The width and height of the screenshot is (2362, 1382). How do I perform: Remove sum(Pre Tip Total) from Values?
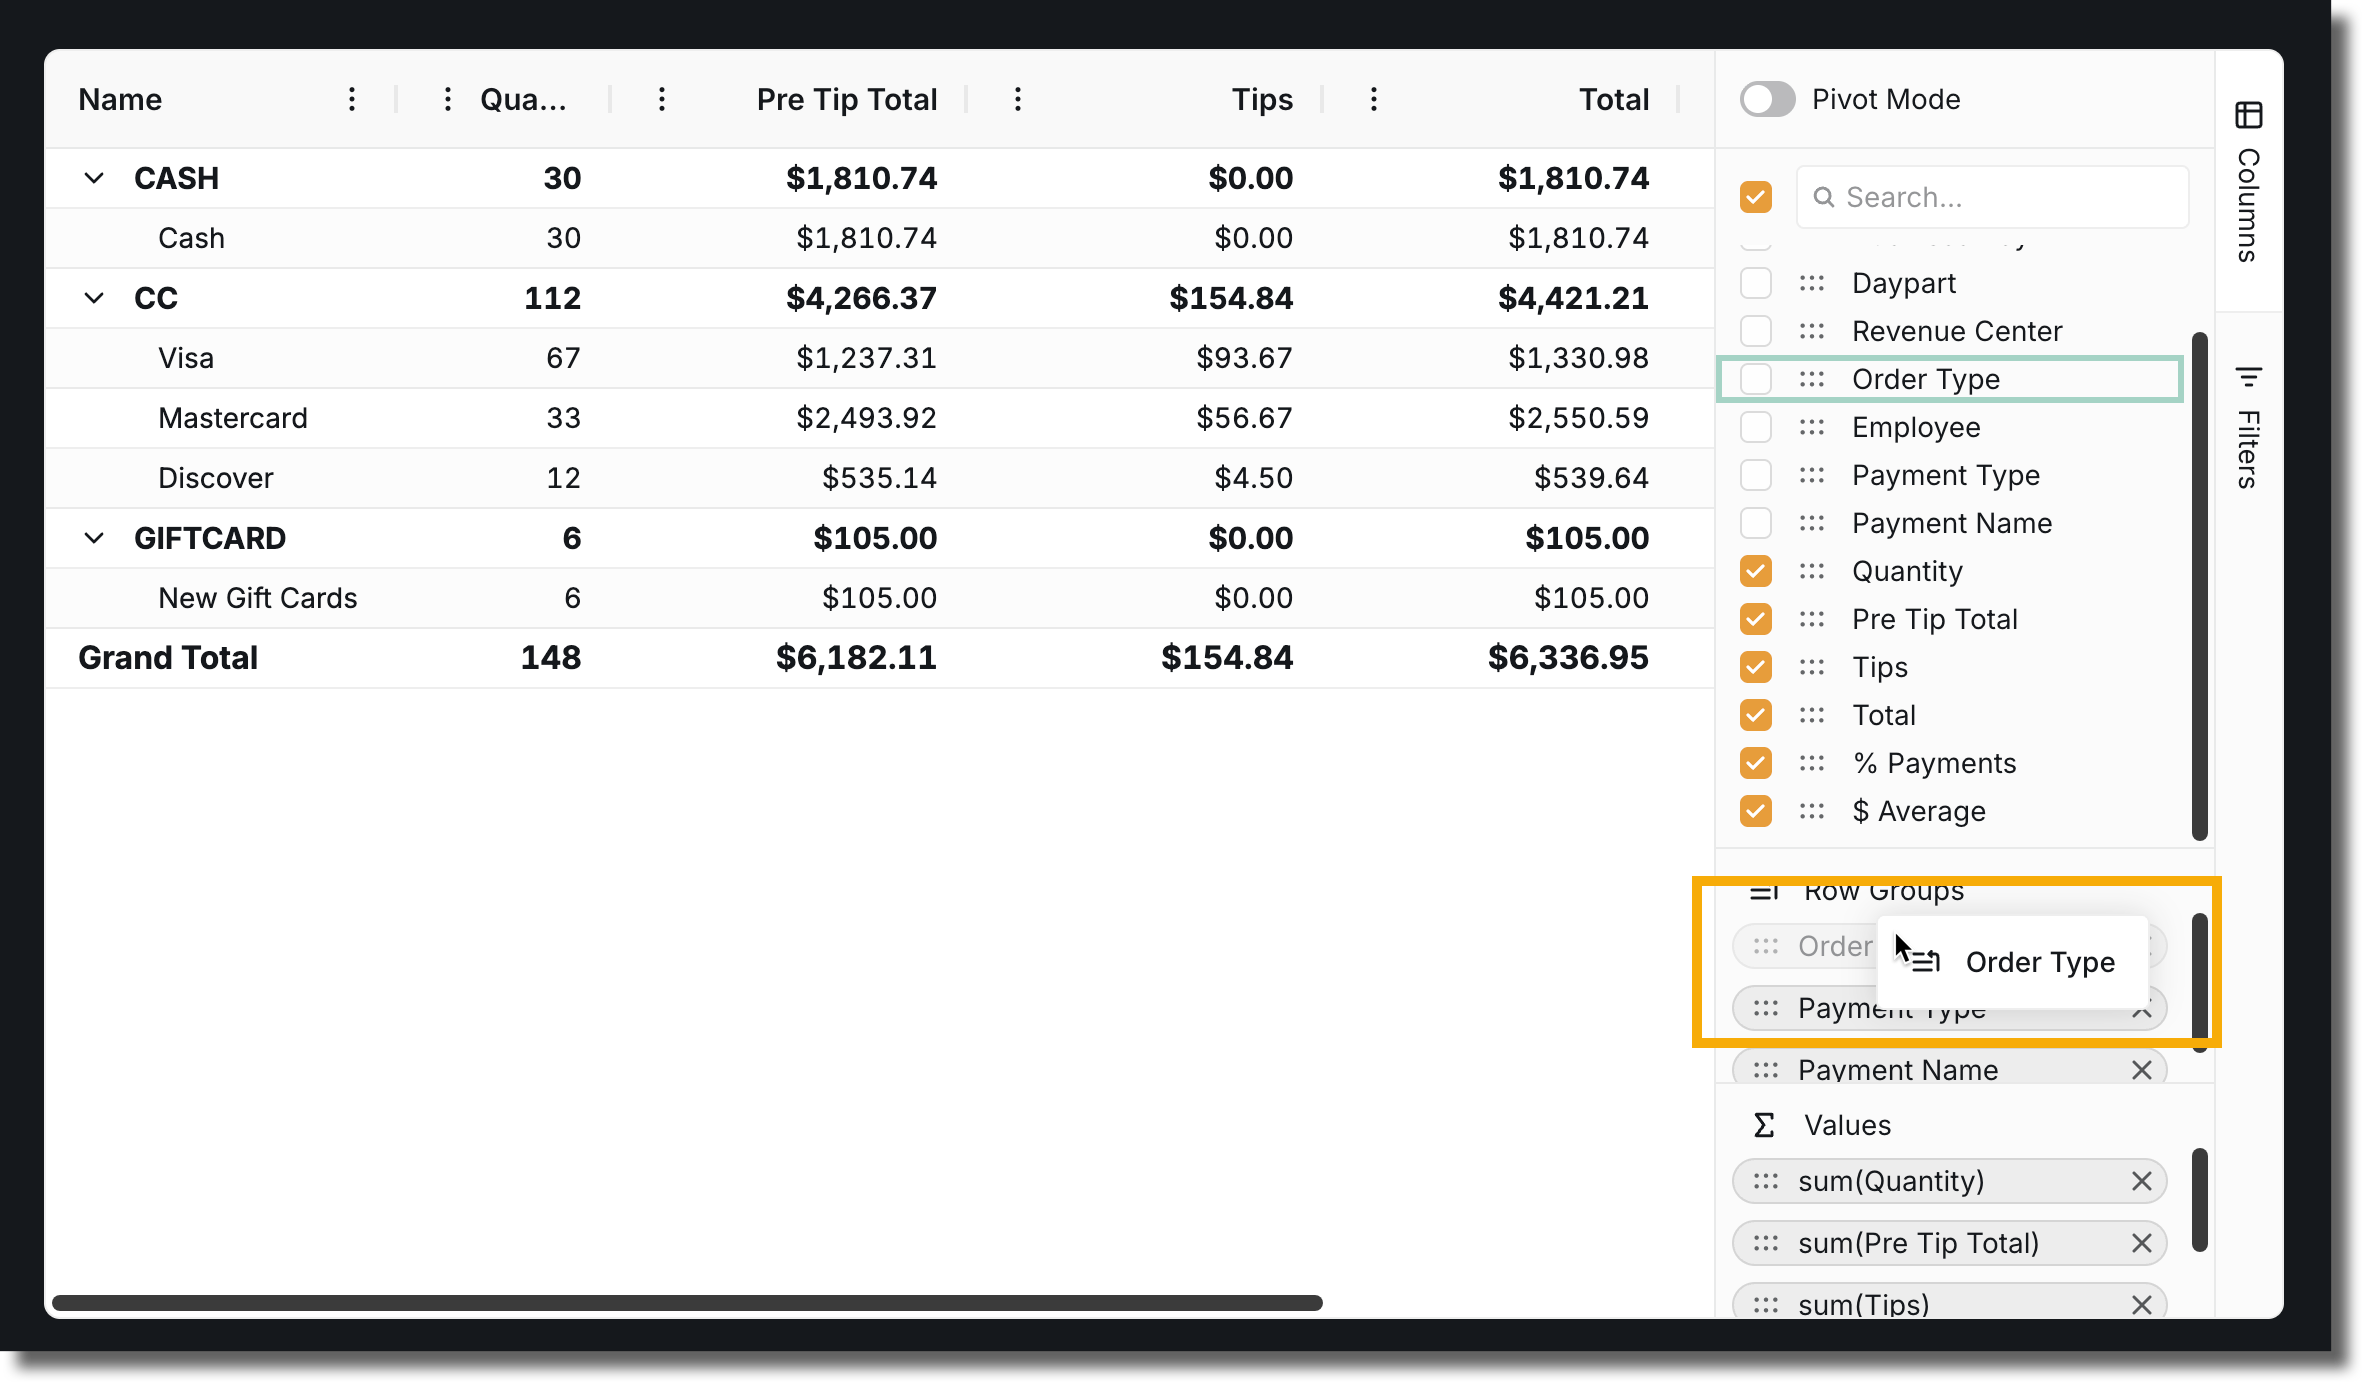pyautogui.click(x=2141, y=1243)
